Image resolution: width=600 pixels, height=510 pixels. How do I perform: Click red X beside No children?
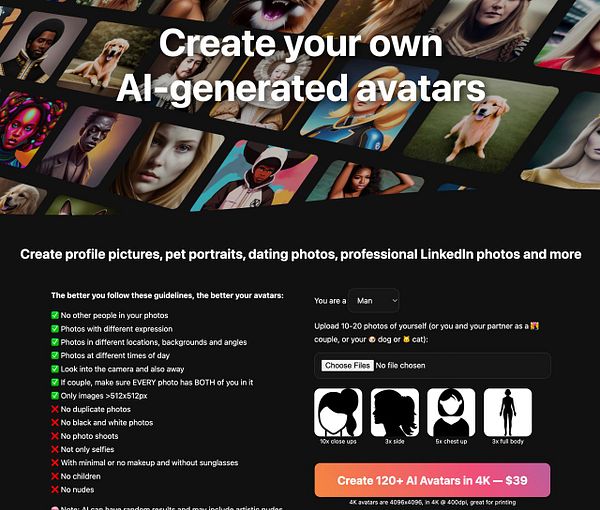(55, 476)
